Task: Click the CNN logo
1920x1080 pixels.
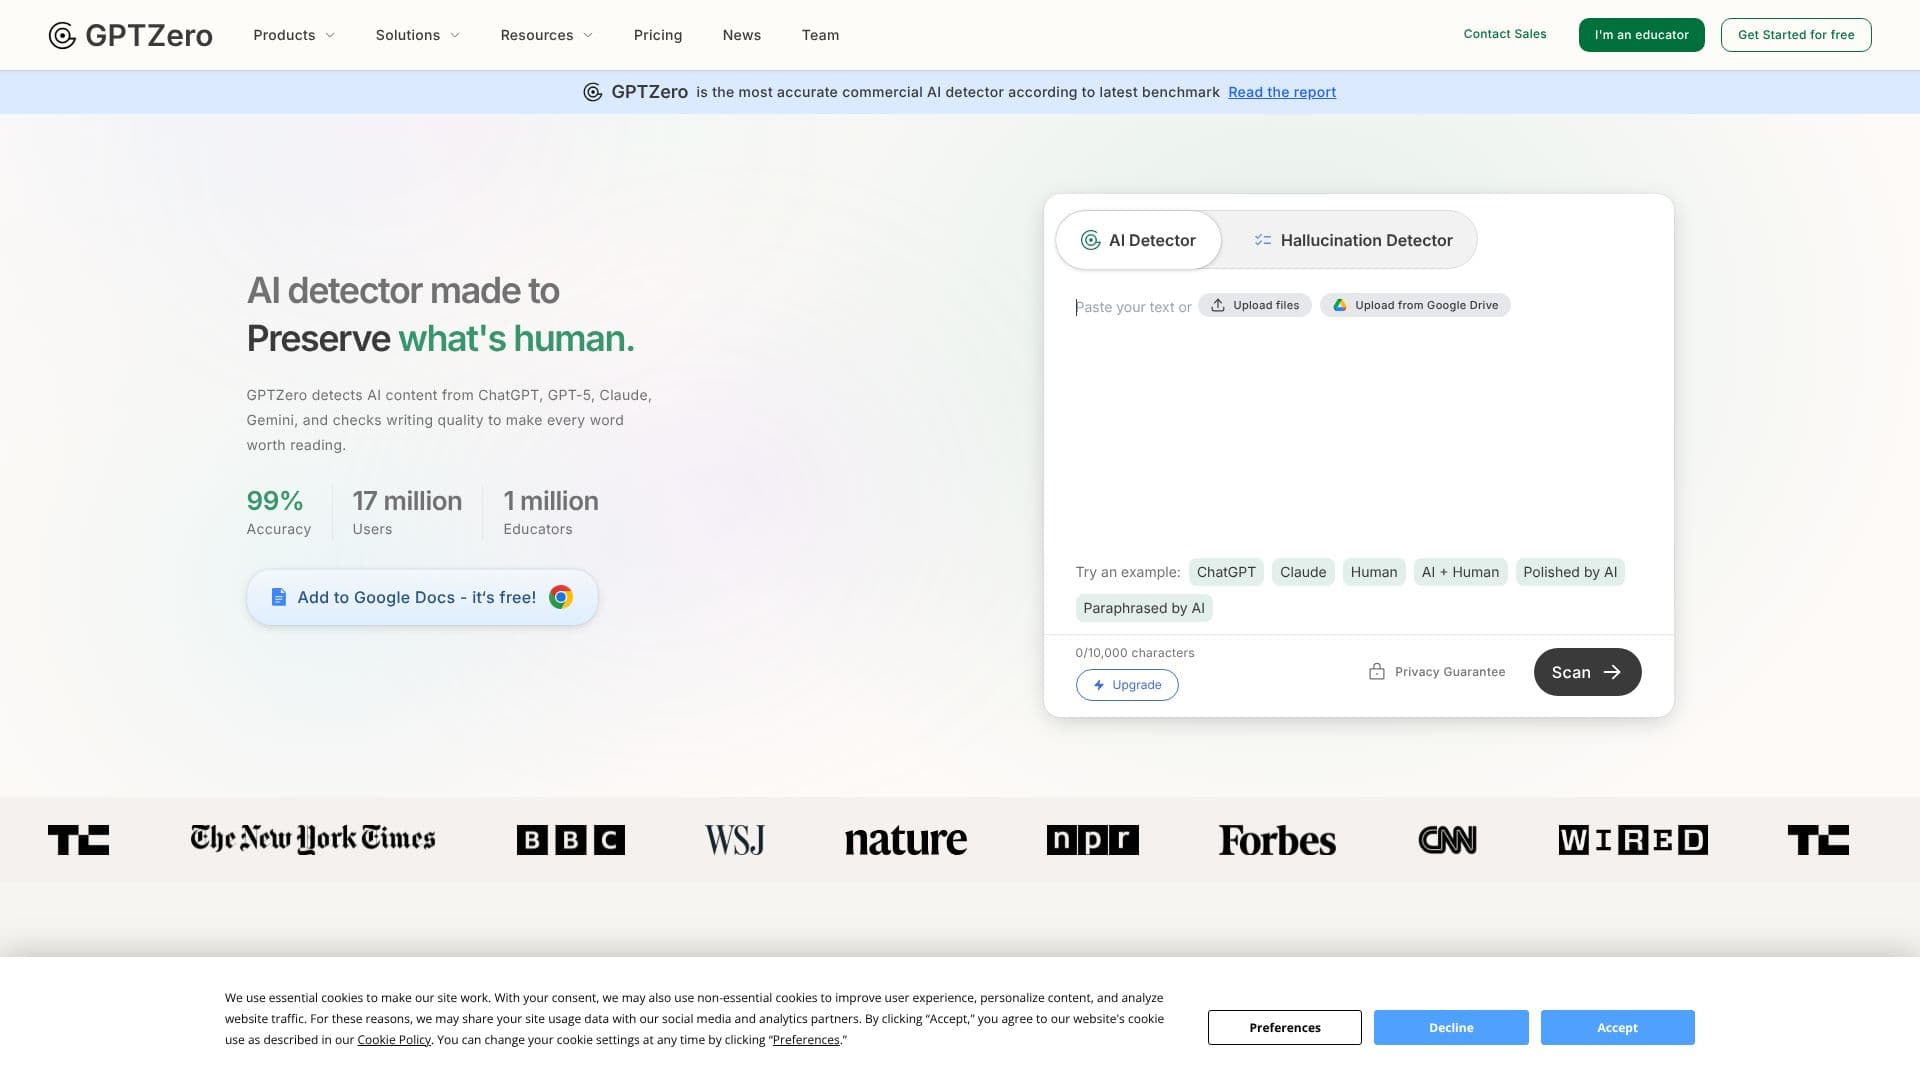Action: coord(1447,840)
